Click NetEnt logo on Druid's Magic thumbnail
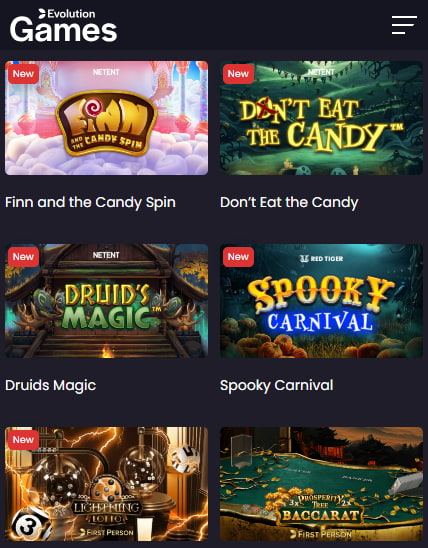The height and width of the screenshot is (548, 428). (x=106, y=255)
